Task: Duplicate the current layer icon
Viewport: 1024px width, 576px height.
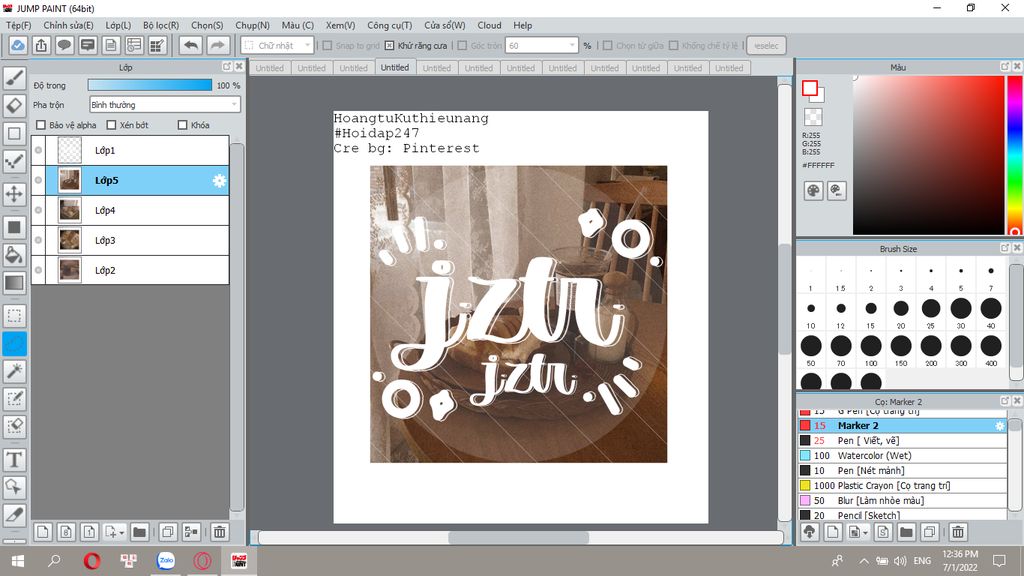Action: [168, 532]
